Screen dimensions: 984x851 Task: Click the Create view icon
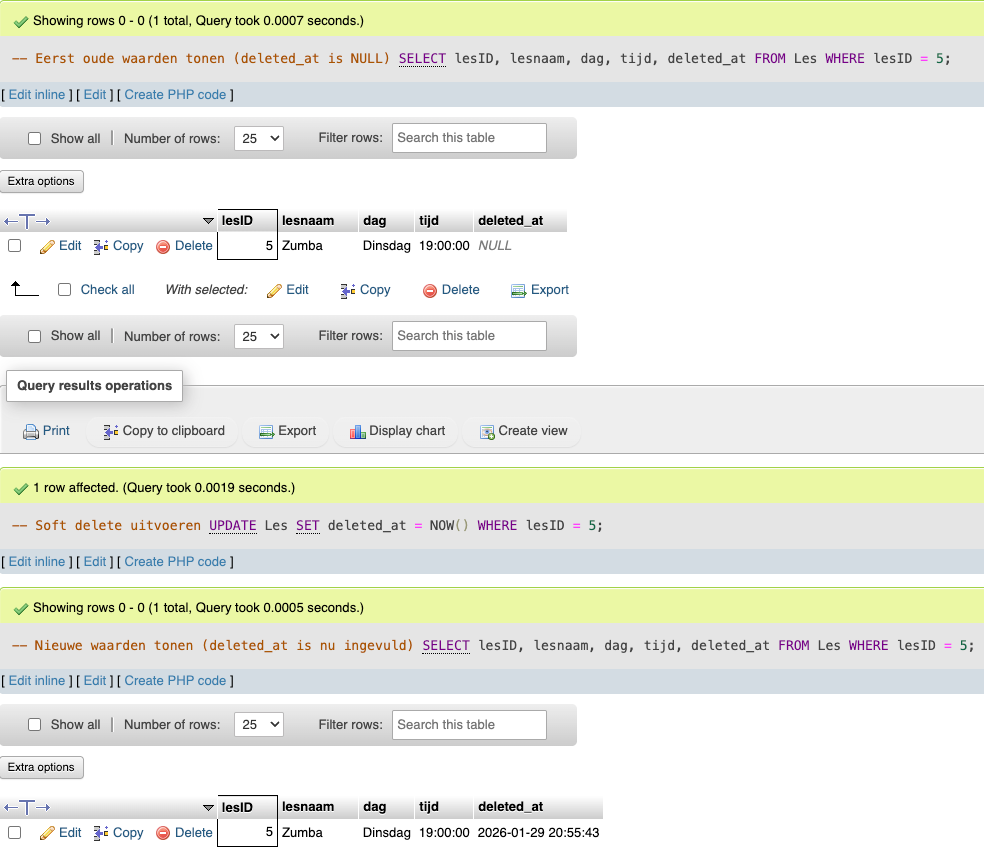487,432
